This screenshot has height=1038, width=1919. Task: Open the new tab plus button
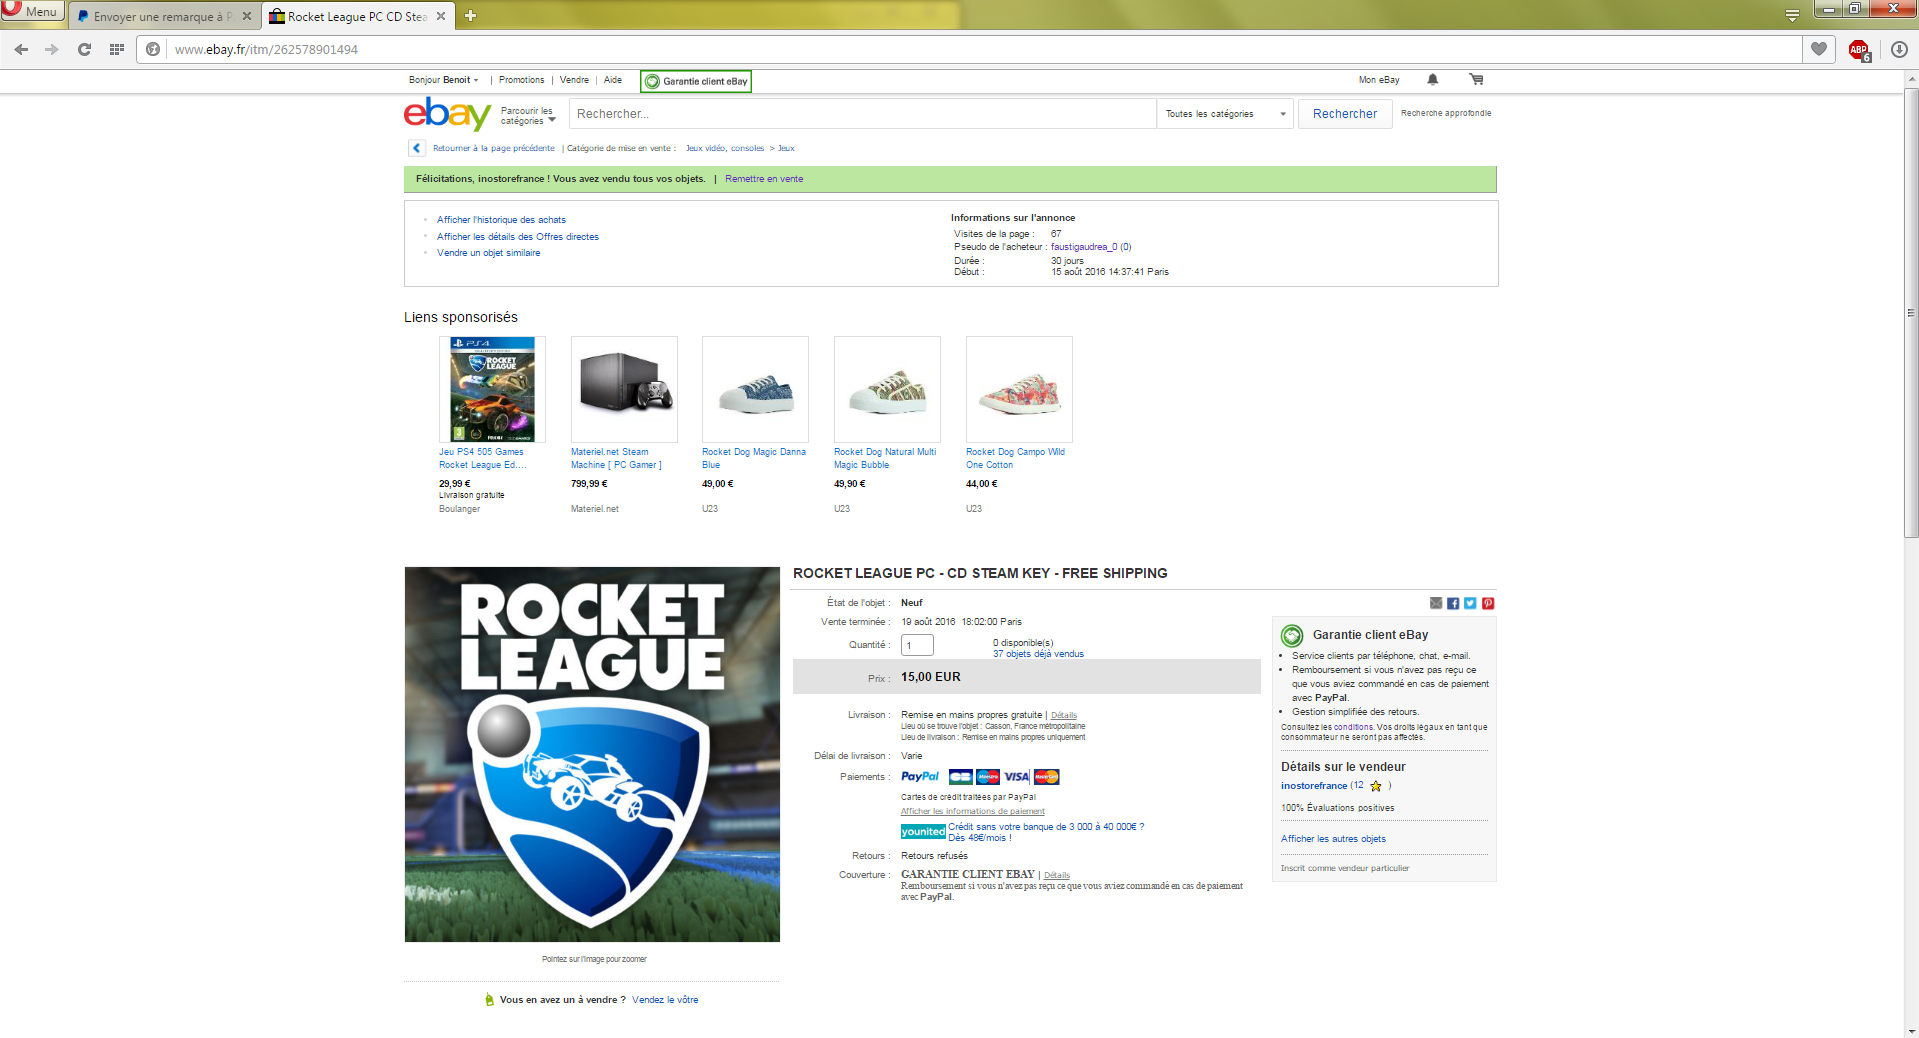[x=470, y=16]
